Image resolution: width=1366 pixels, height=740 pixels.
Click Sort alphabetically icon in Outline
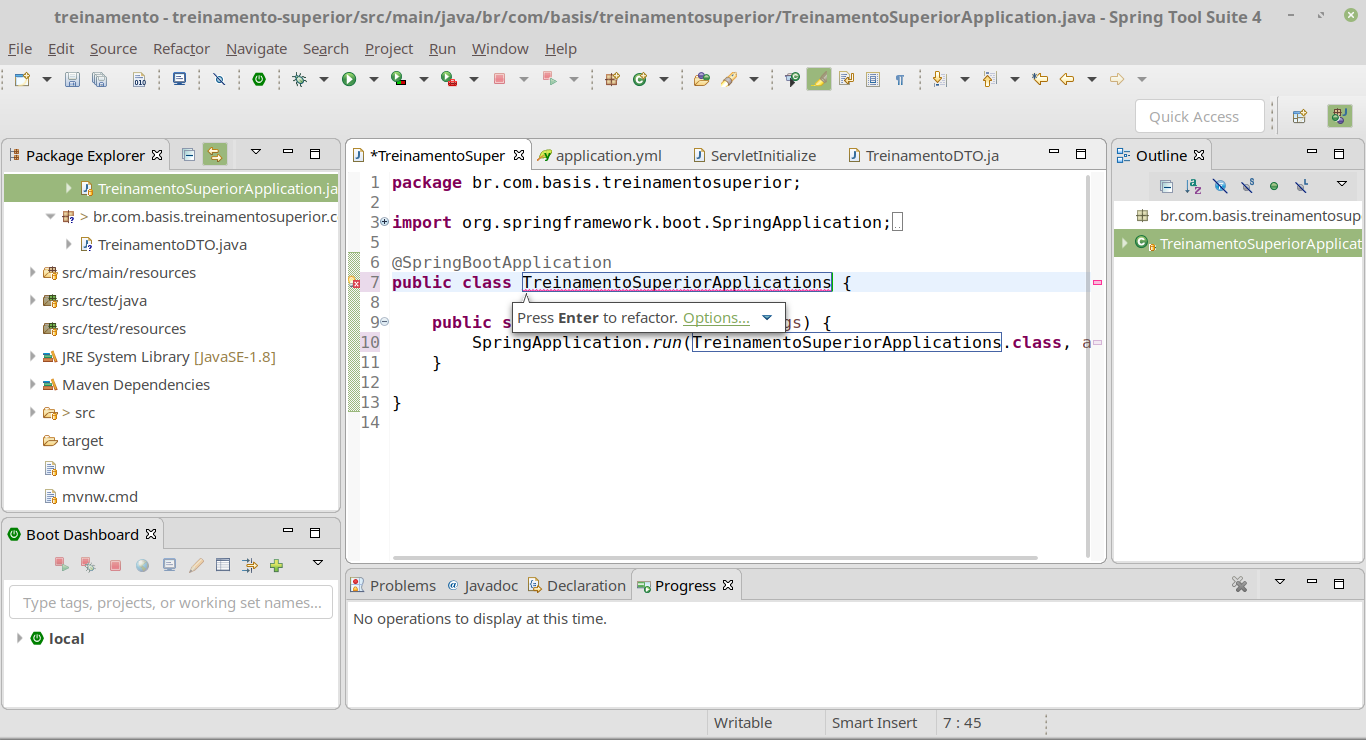coord(1193,186)
